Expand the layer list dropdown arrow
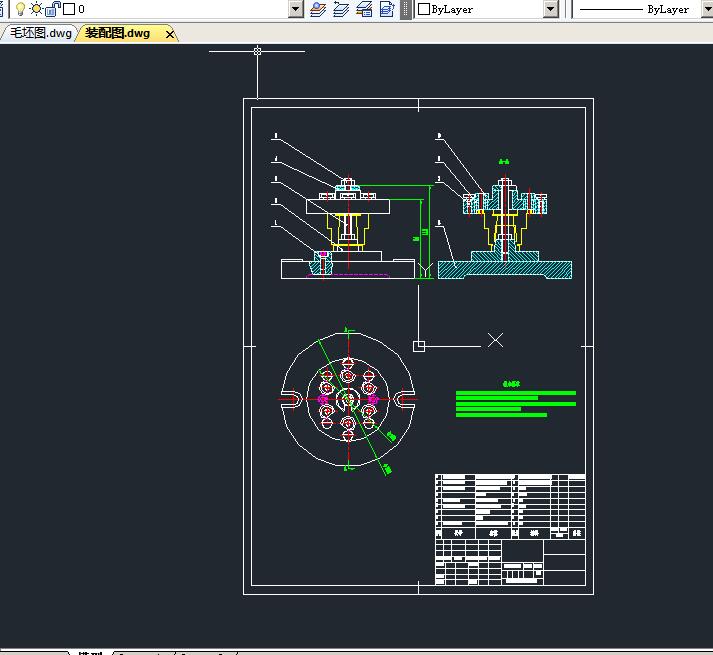The image size is (713, 655). [x=295, y=9]
